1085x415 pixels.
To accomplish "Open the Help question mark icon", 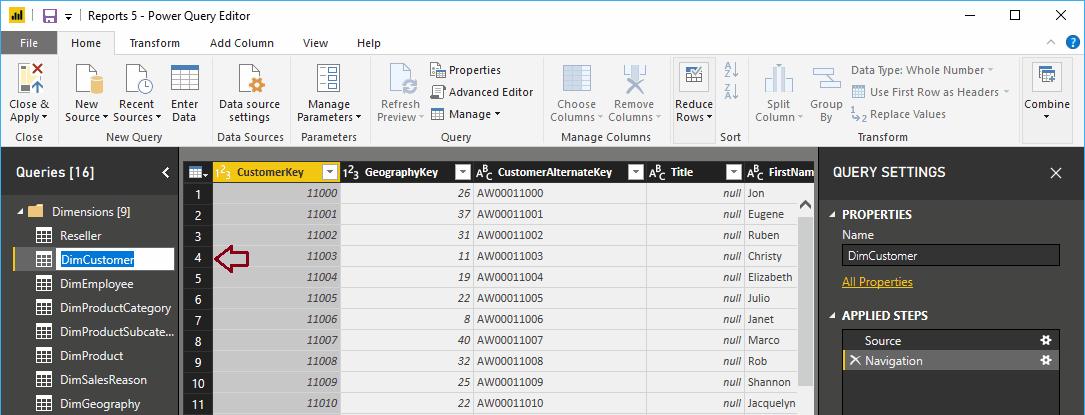I will (1073, 42).
